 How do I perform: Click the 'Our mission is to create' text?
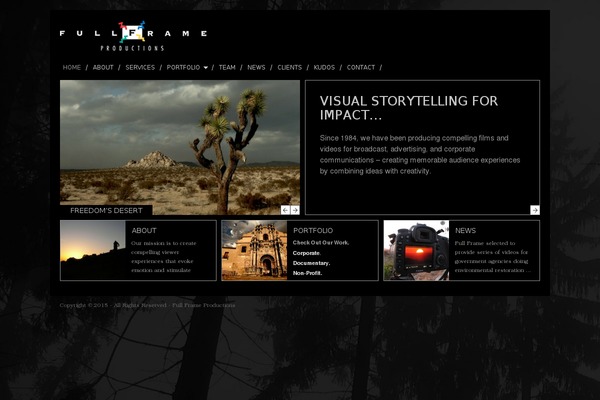pyautogui.click(x=163, y=256)
